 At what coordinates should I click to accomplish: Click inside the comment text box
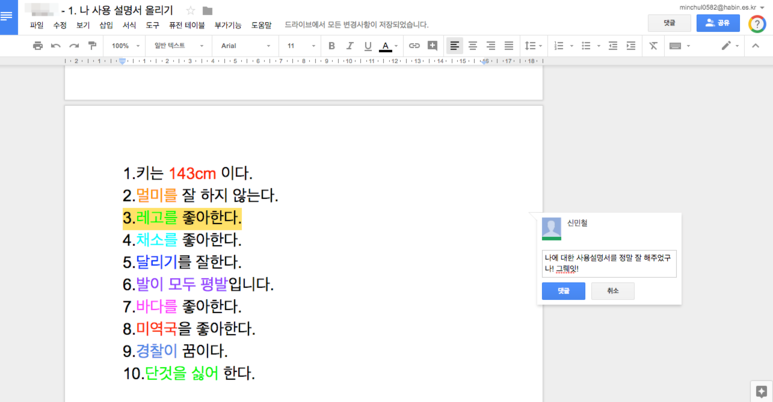click(x=608, y=263)
